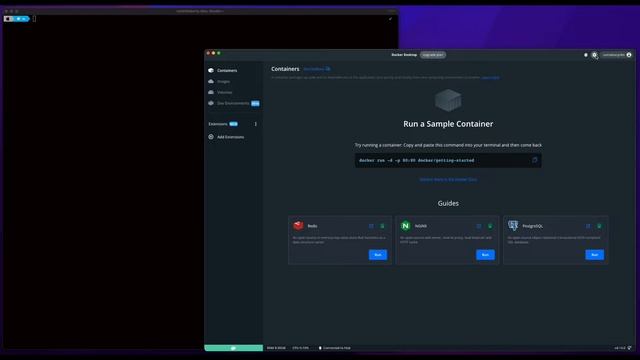Click the PostgreSQL elephant icon
The height and width of the screenshot is (360, 640).
point(513,225)
